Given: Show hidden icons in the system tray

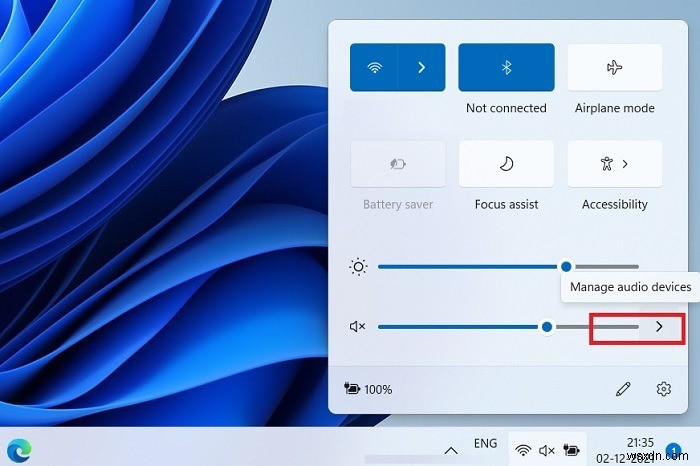Looking at the screenshot, I should (451, 450).
